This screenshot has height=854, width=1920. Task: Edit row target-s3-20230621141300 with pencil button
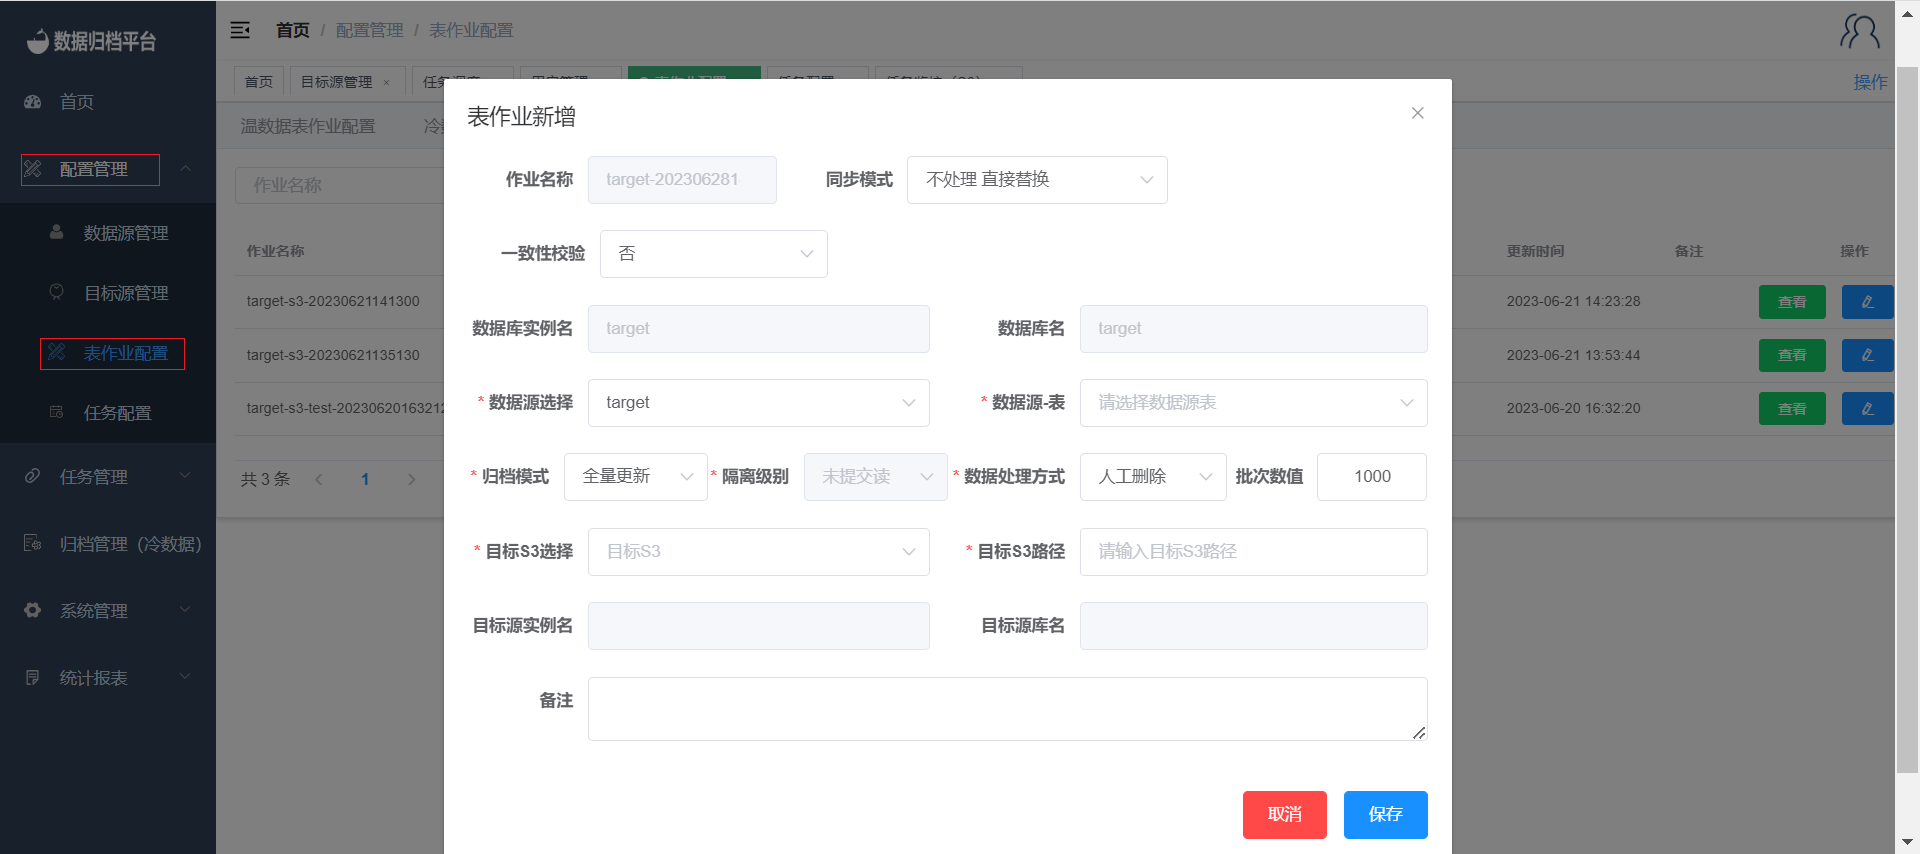tap(1867, 302)
